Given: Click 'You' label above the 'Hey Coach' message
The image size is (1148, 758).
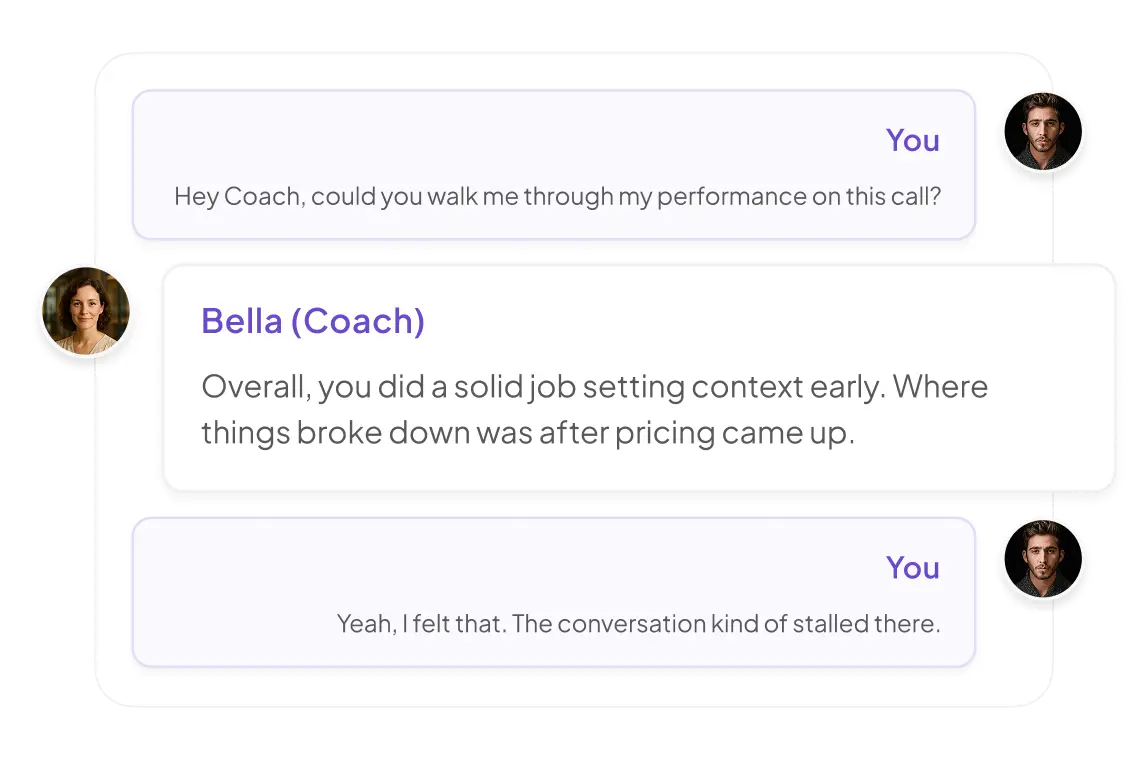Looking at the screenshot, I should click(912, 141).
